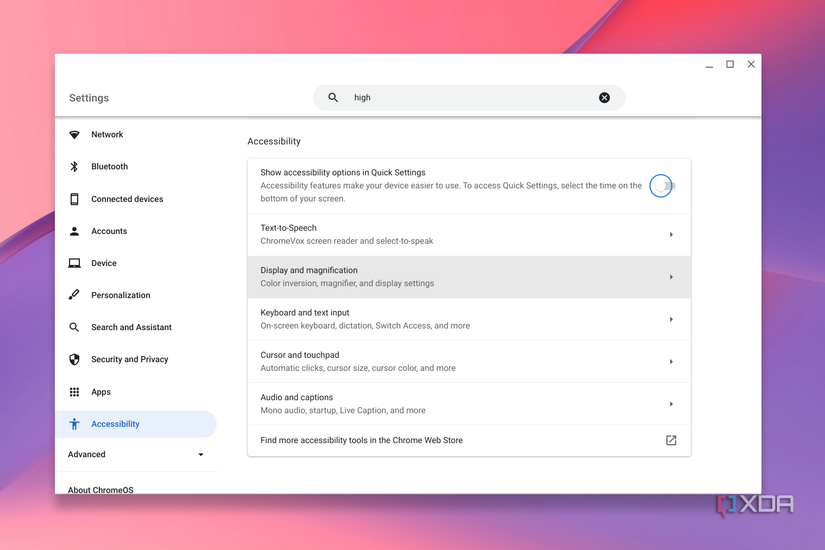825x550 pixels.
Task: Minimize the Settings window
Action: (709, 65)
